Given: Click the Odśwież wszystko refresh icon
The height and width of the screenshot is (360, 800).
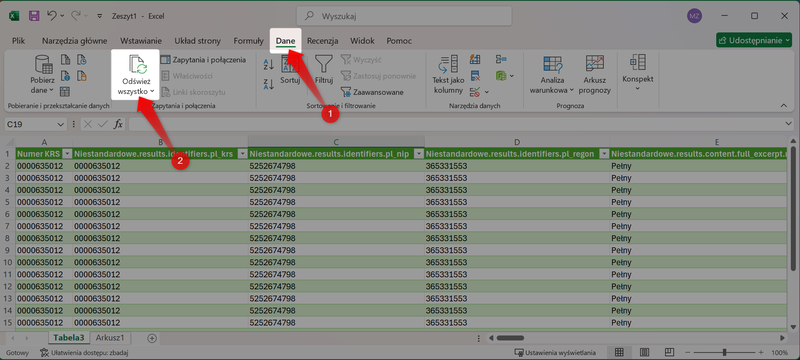Looking at the screenshot, I should (x=138, y=65).
